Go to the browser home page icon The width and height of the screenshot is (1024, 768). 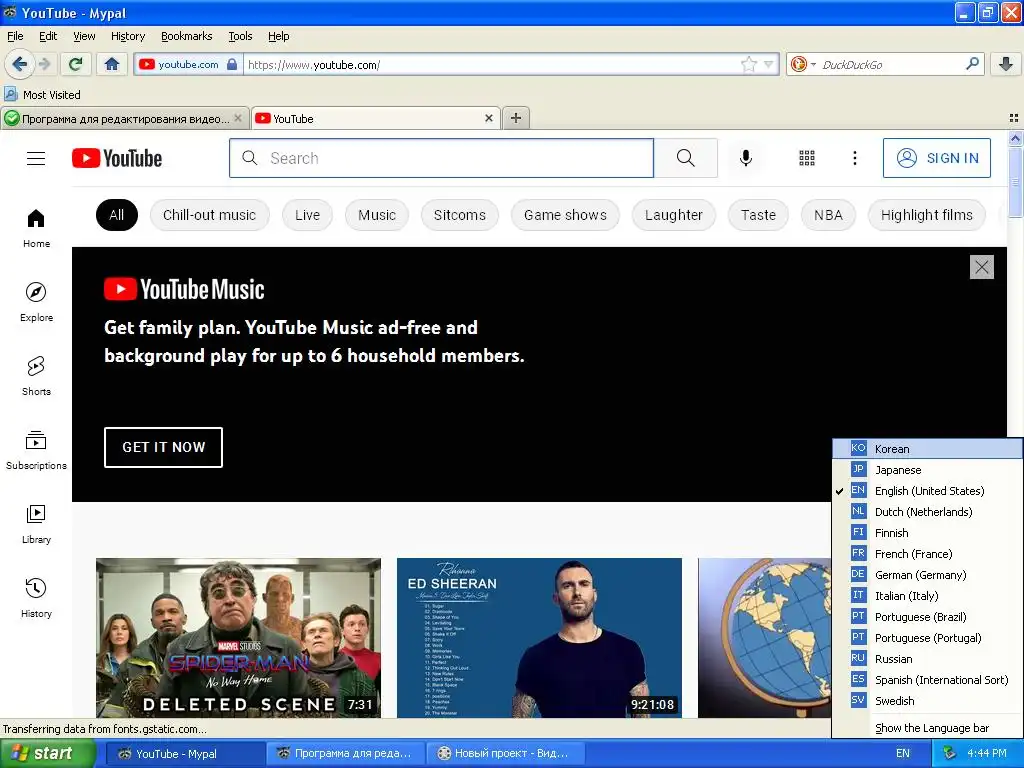112,64
